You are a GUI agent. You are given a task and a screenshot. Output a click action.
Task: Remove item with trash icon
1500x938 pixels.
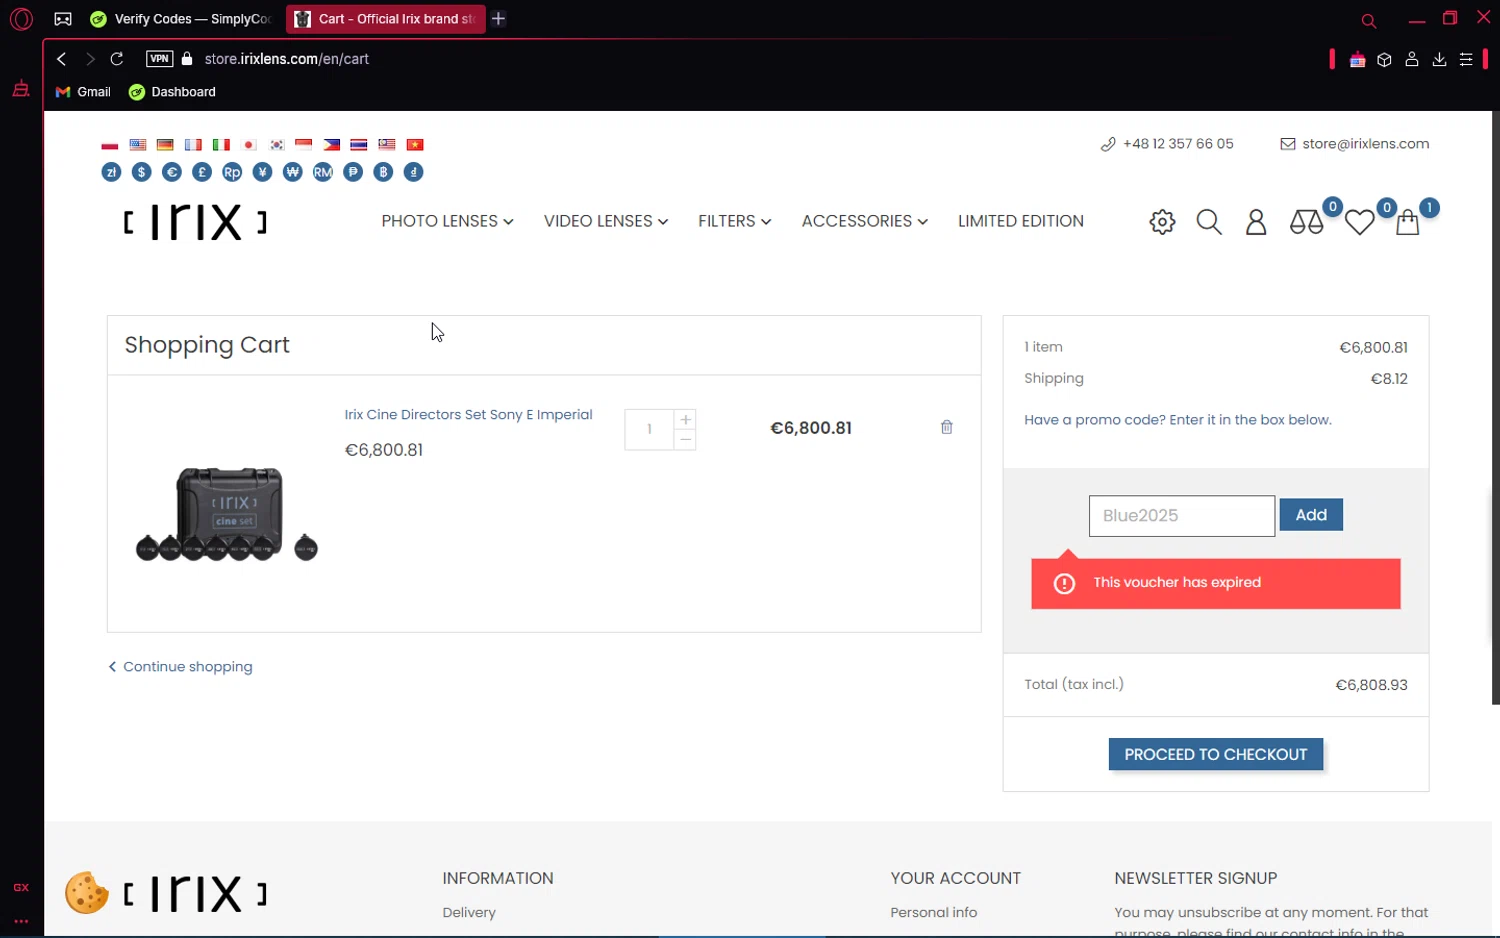947,427
